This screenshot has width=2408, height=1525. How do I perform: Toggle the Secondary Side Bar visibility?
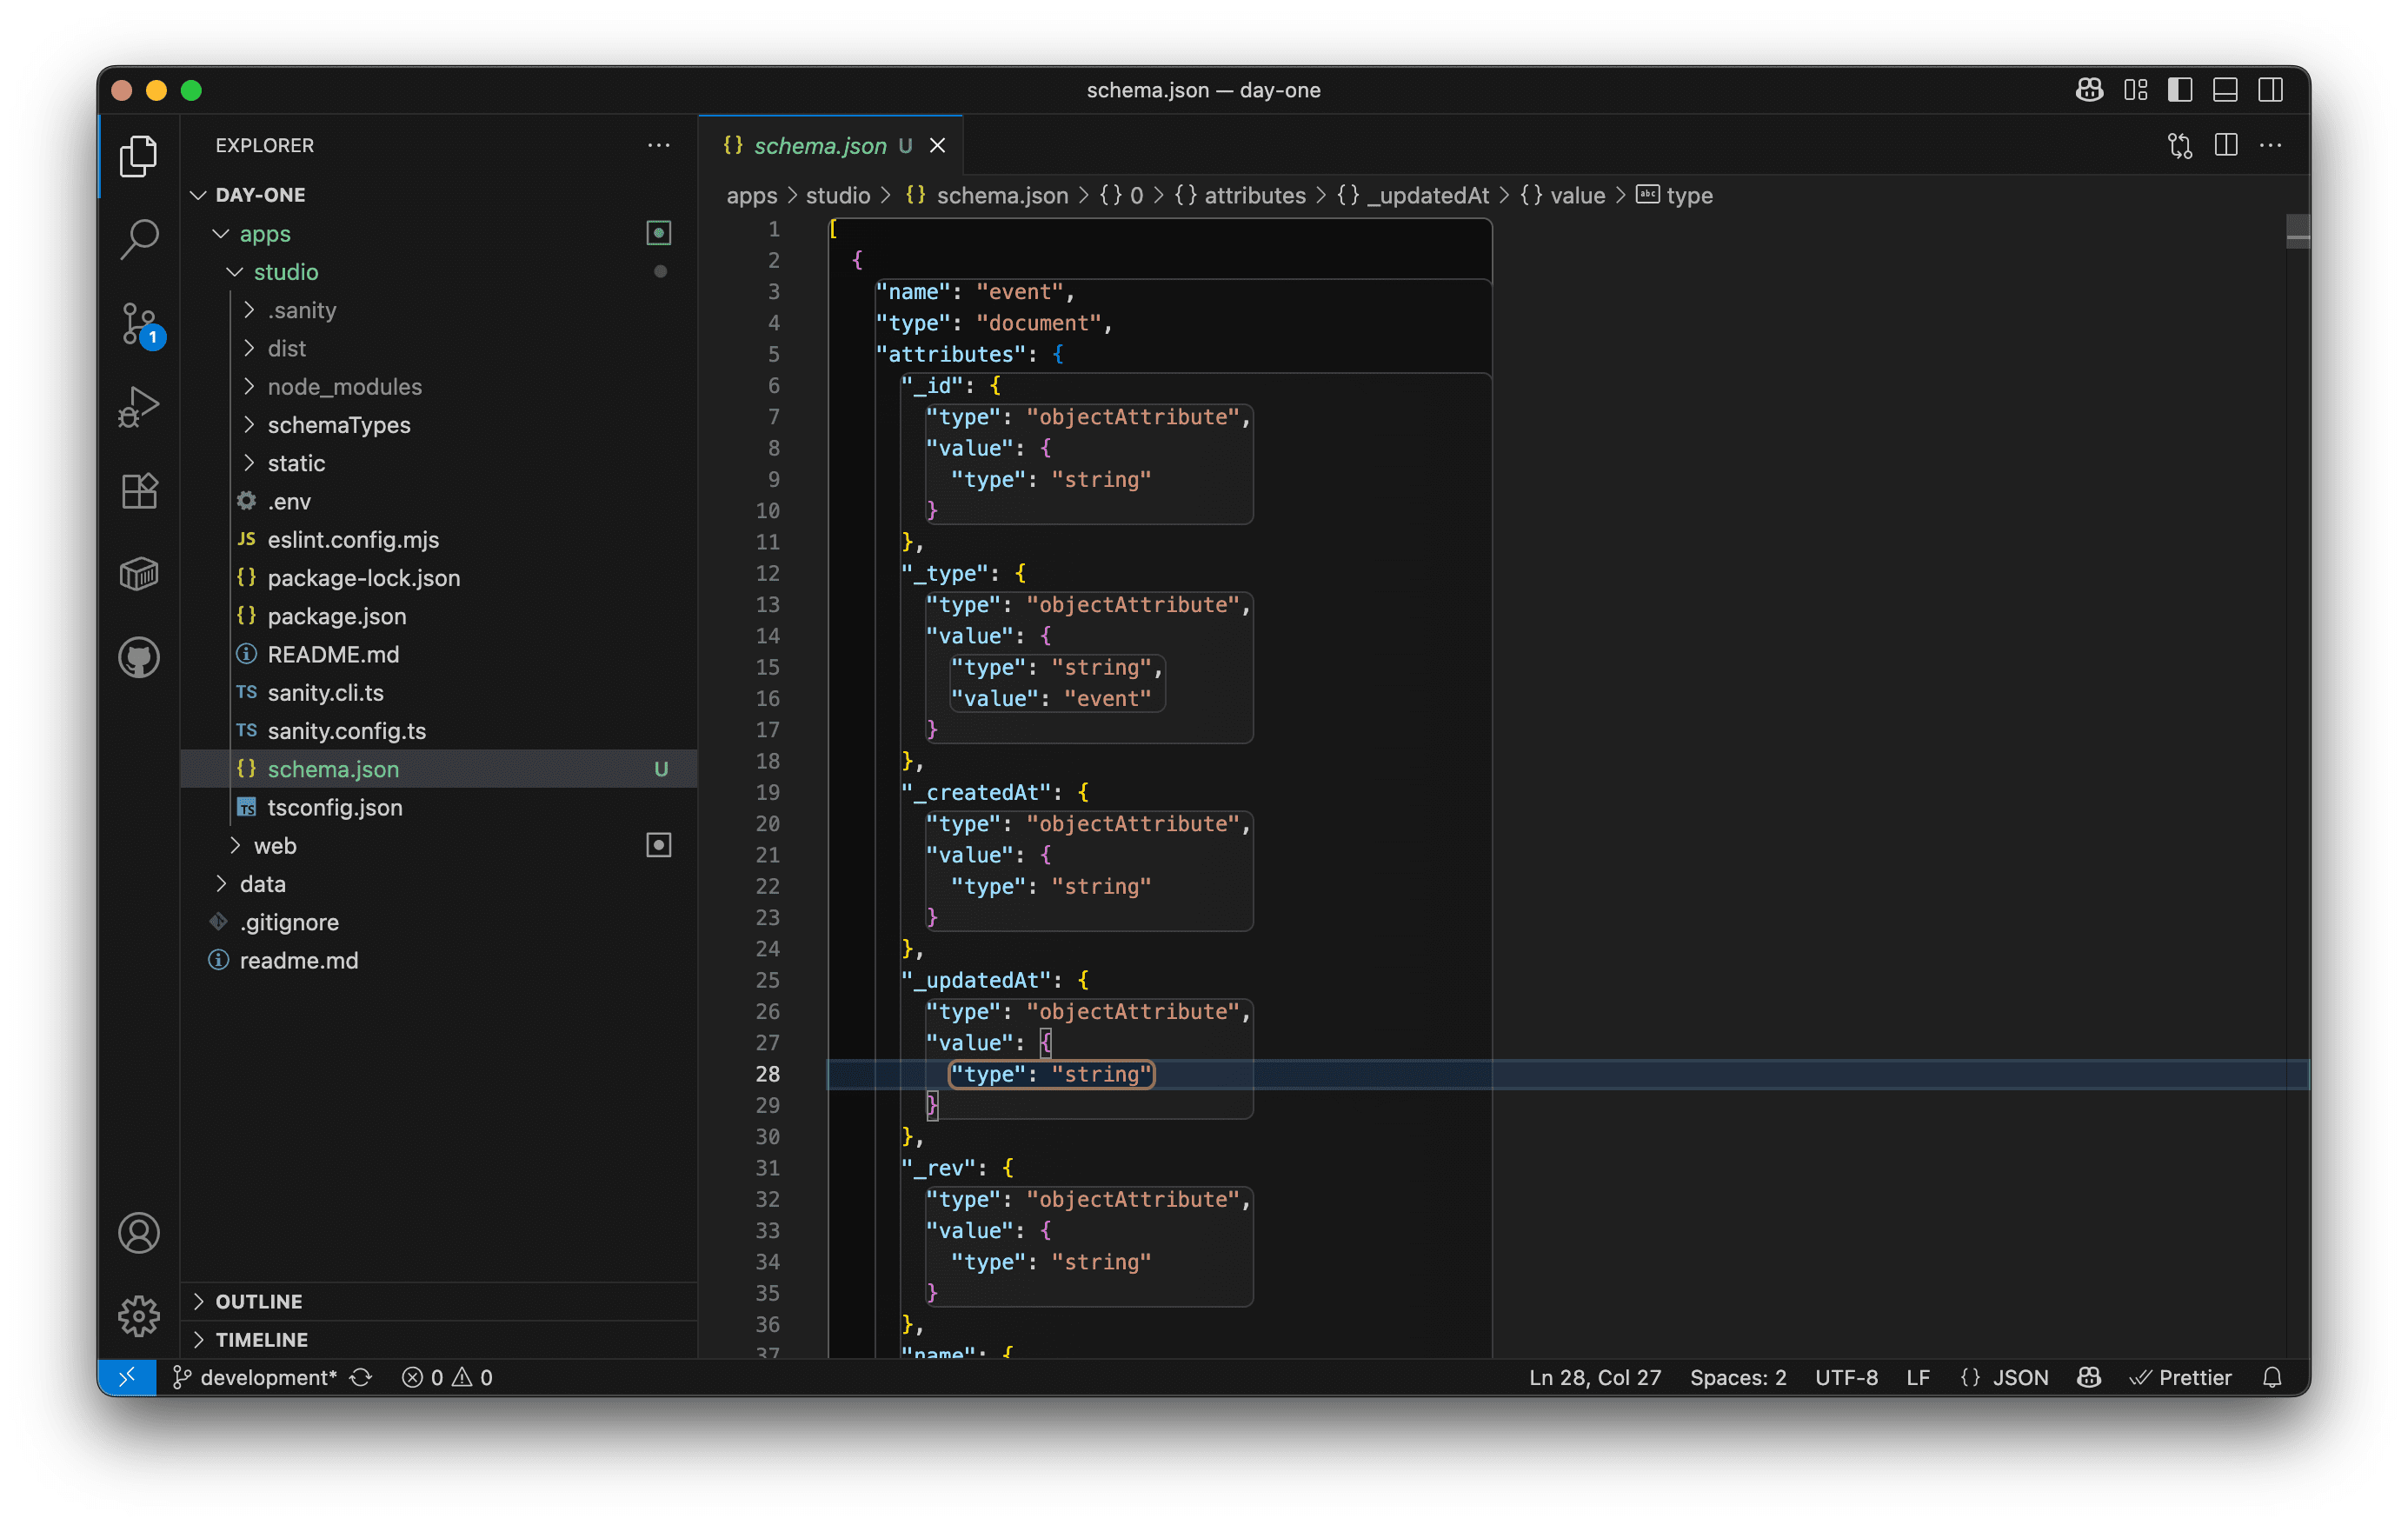[x=2270, y=90]
